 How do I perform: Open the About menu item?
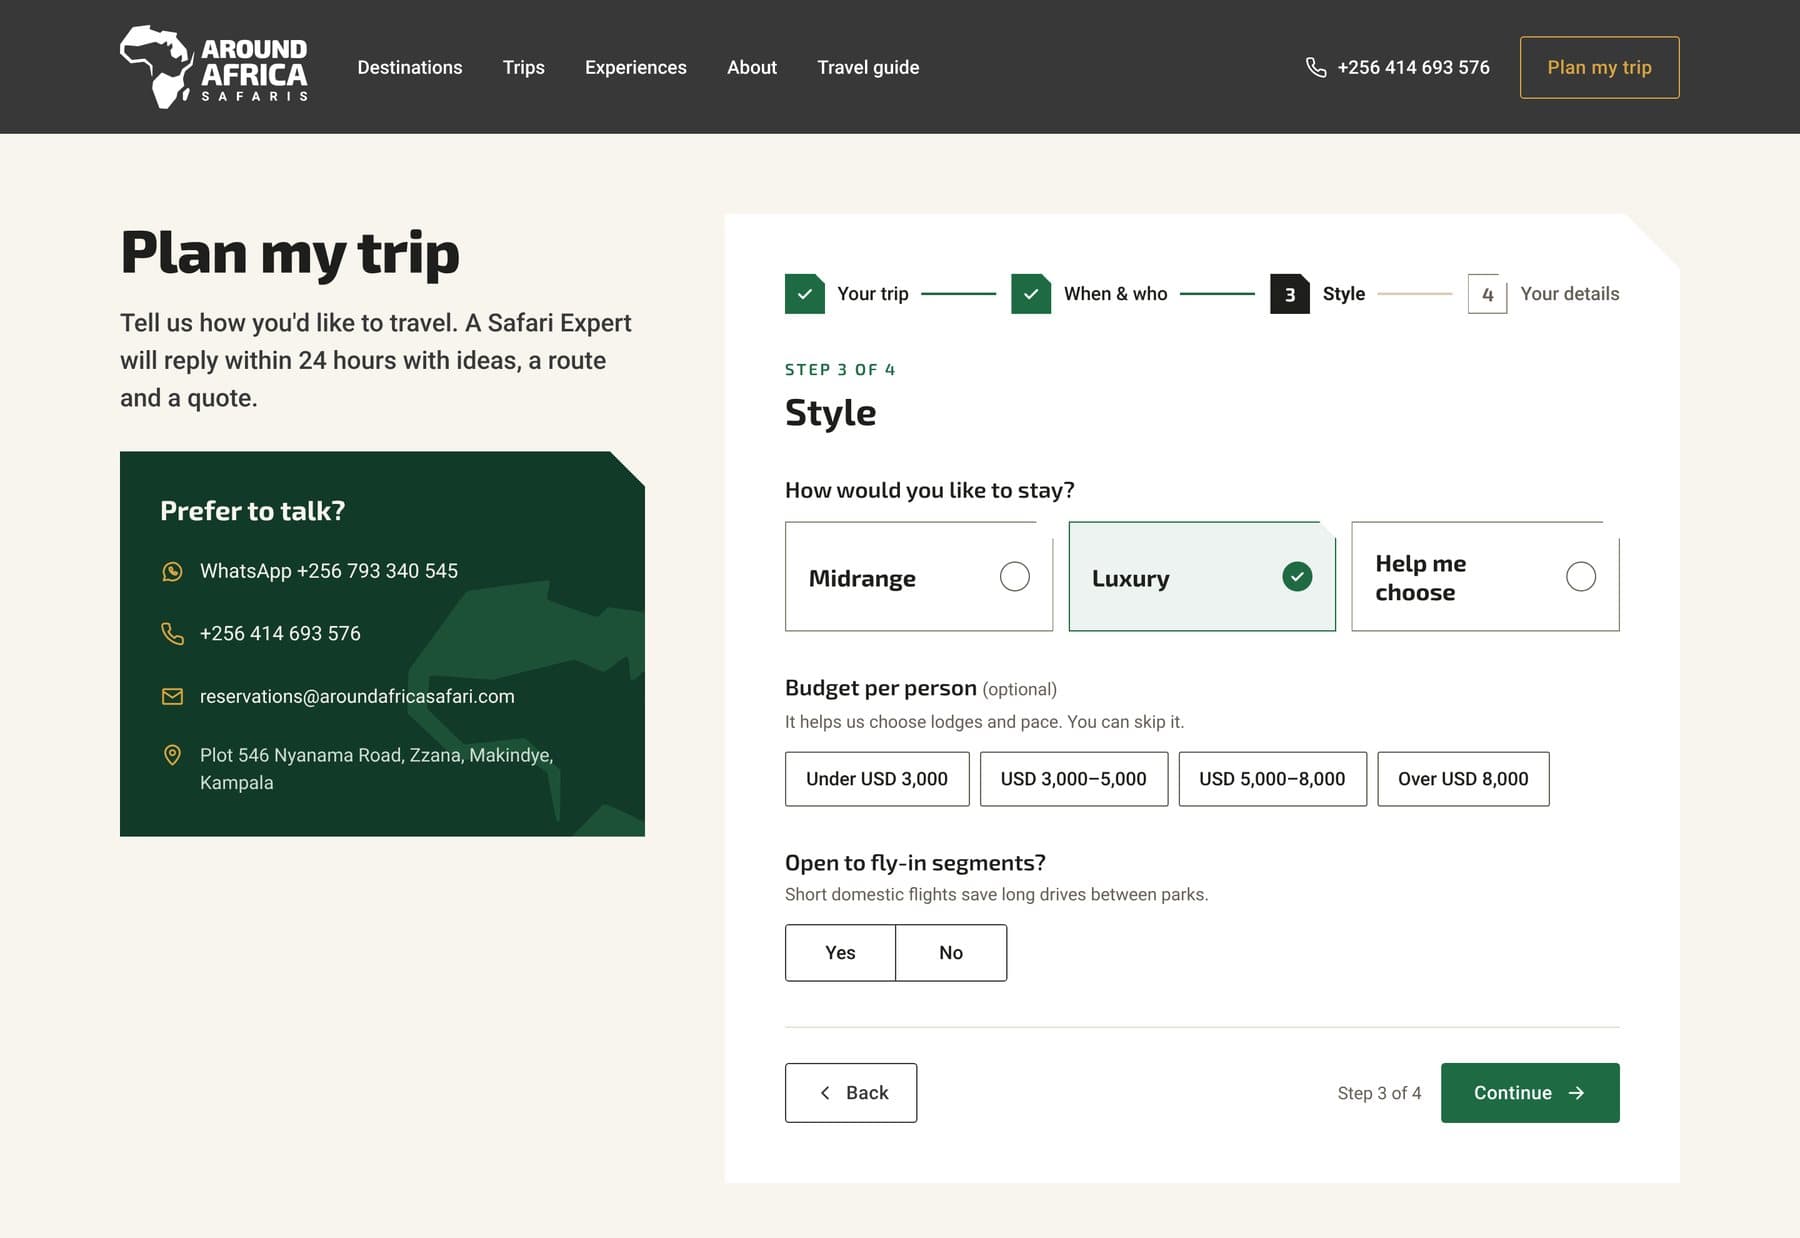(x=752, y=67)
